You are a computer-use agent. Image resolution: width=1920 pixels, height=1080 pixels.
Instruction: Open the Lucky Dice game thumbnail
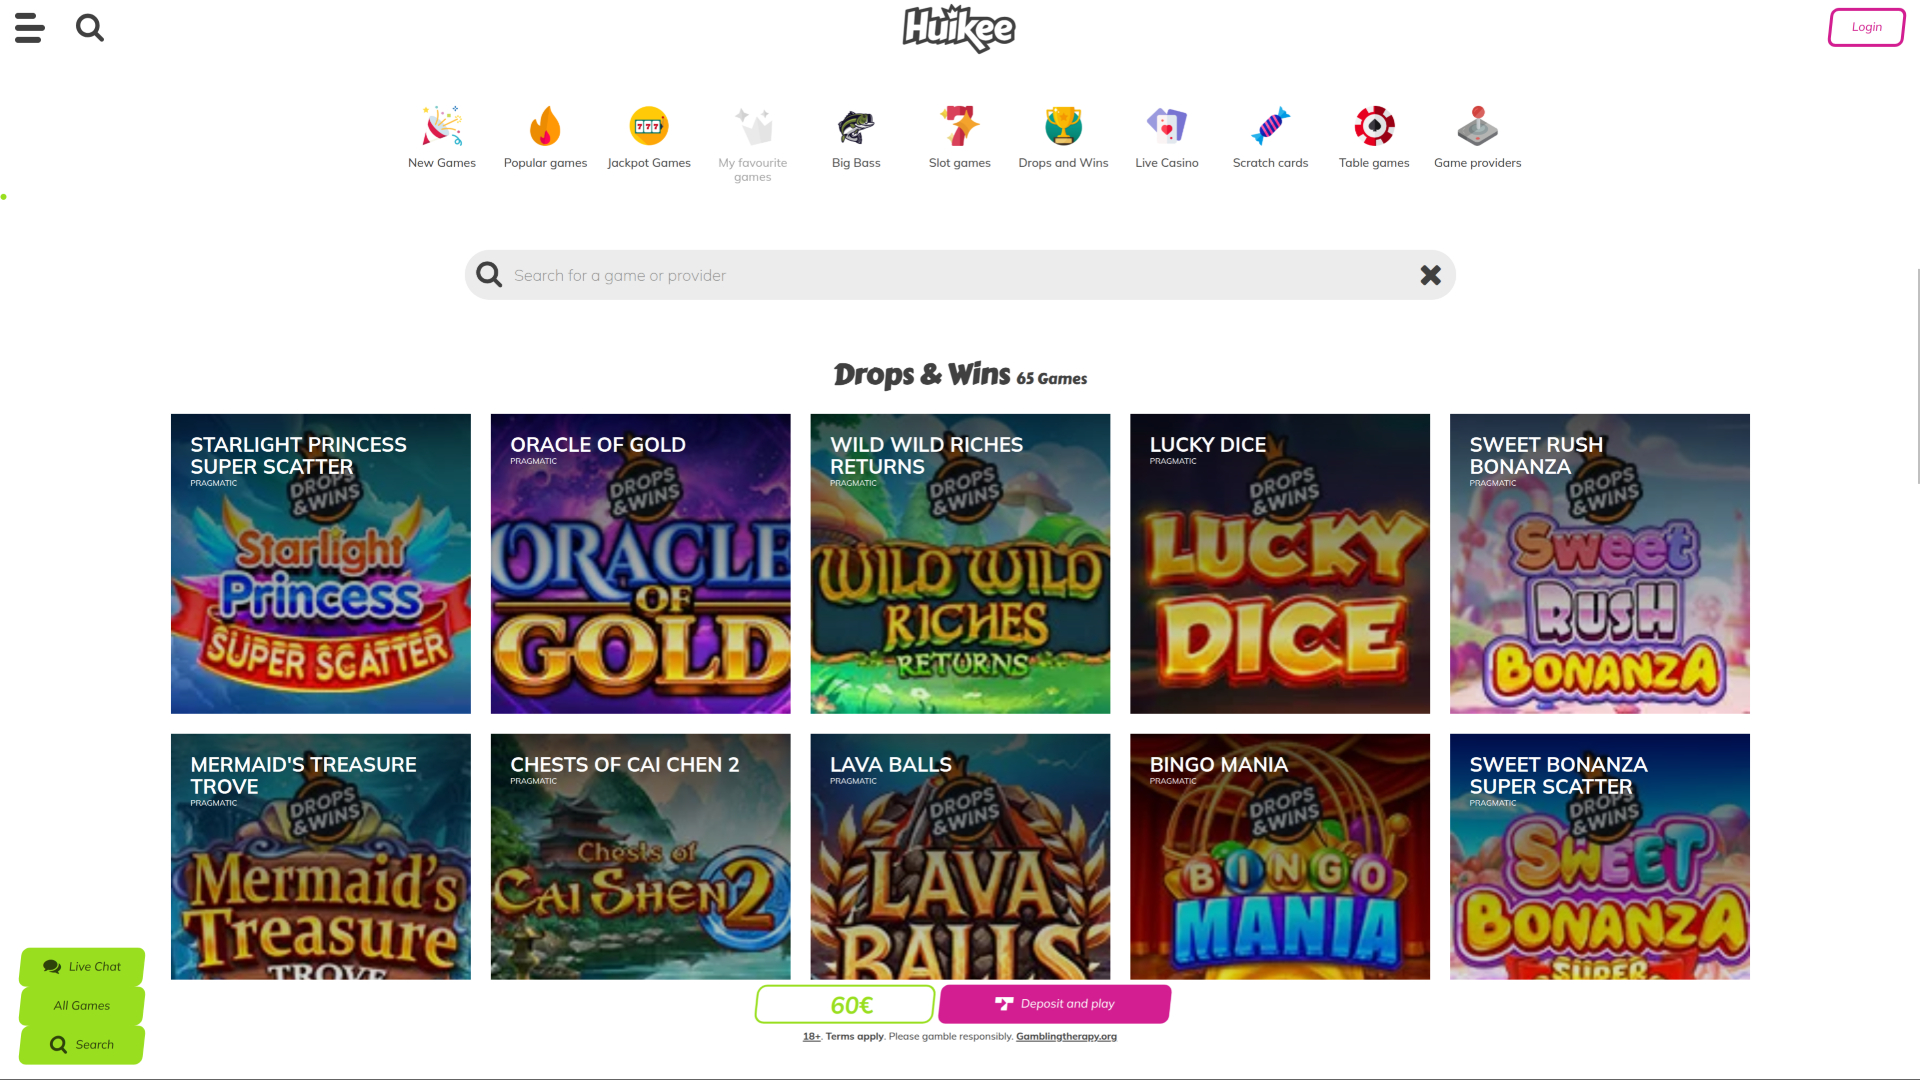point(1279,563)
